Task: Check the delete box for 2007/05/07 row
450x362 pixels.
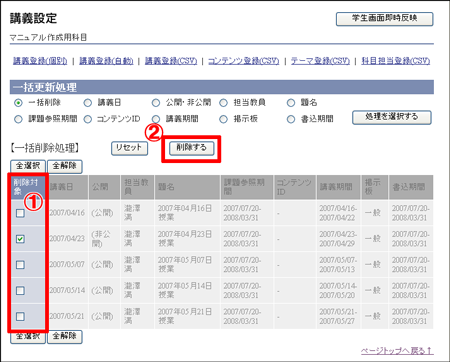Action: point(20,265)
